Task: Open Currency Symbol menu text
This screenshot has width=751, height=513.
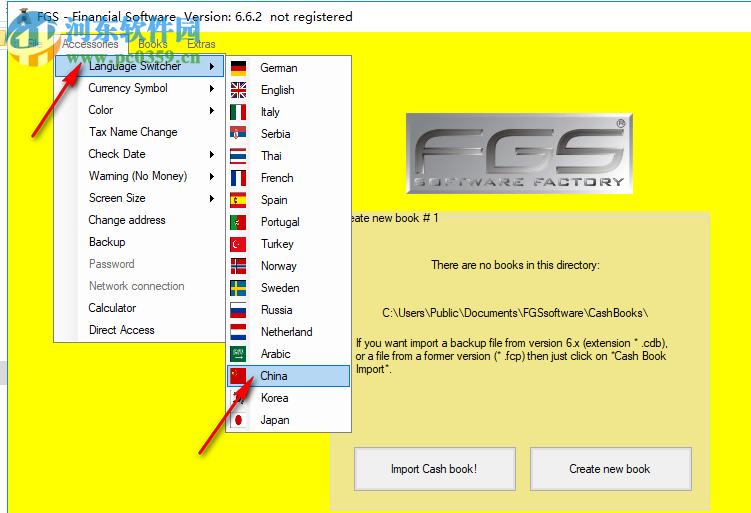Action: coord(128,88)
